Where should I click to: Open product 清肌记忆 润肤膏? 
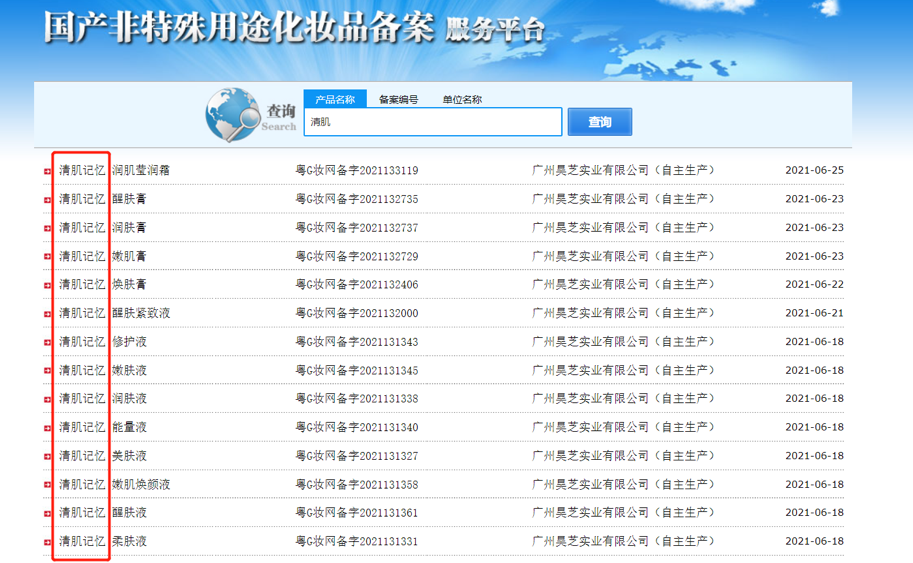[x=102, y=227]
